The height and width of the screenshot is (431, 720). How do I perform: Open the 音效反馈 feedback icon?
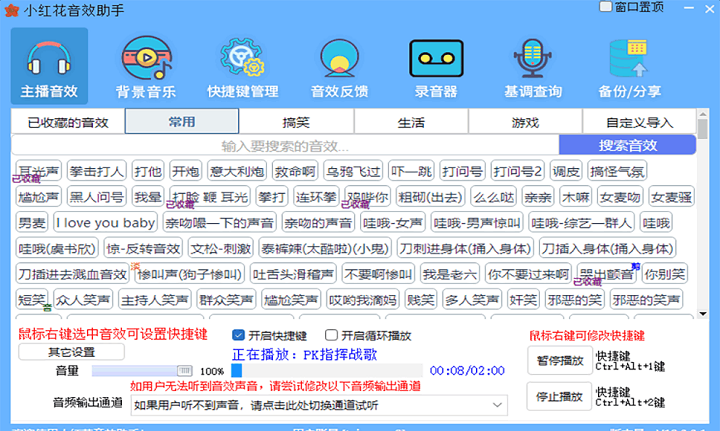click(339, 59)
